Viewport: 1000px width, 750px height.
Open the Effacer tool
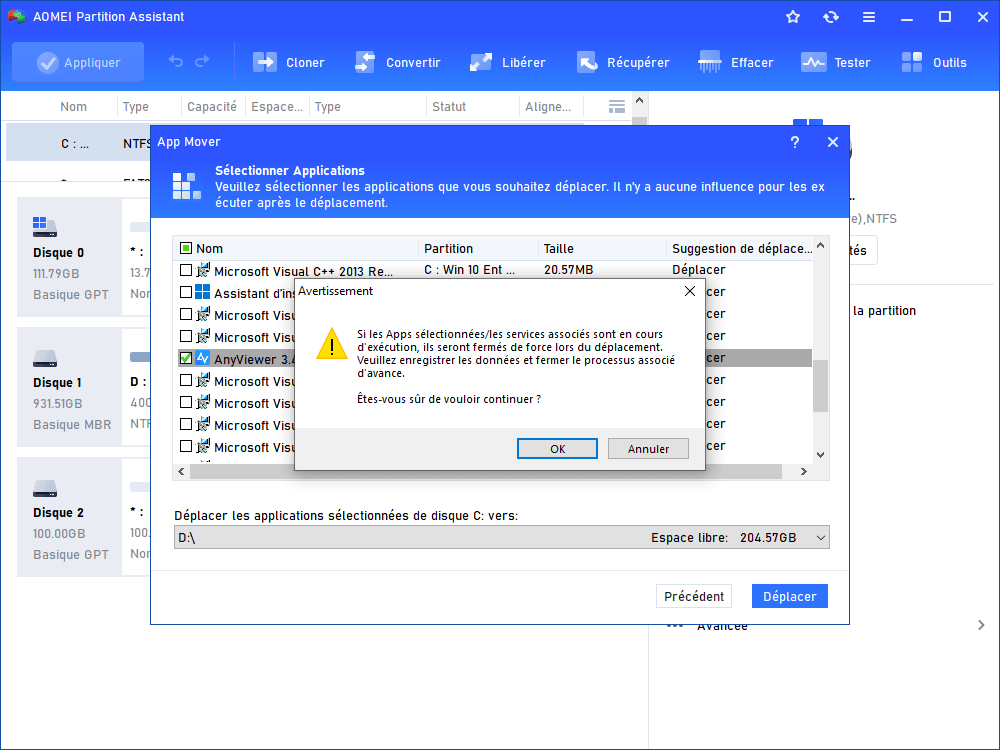click(x=735, y=62)
